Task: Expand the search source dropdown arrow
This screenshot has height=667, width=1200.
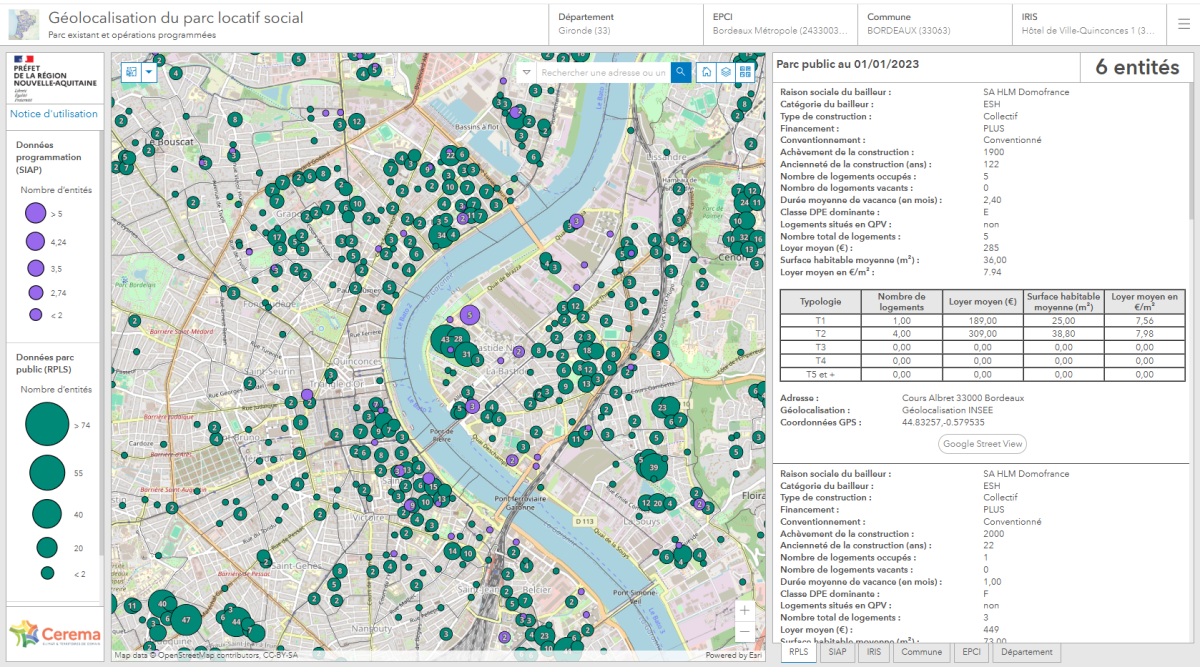Action: click(x=527, y=72)
